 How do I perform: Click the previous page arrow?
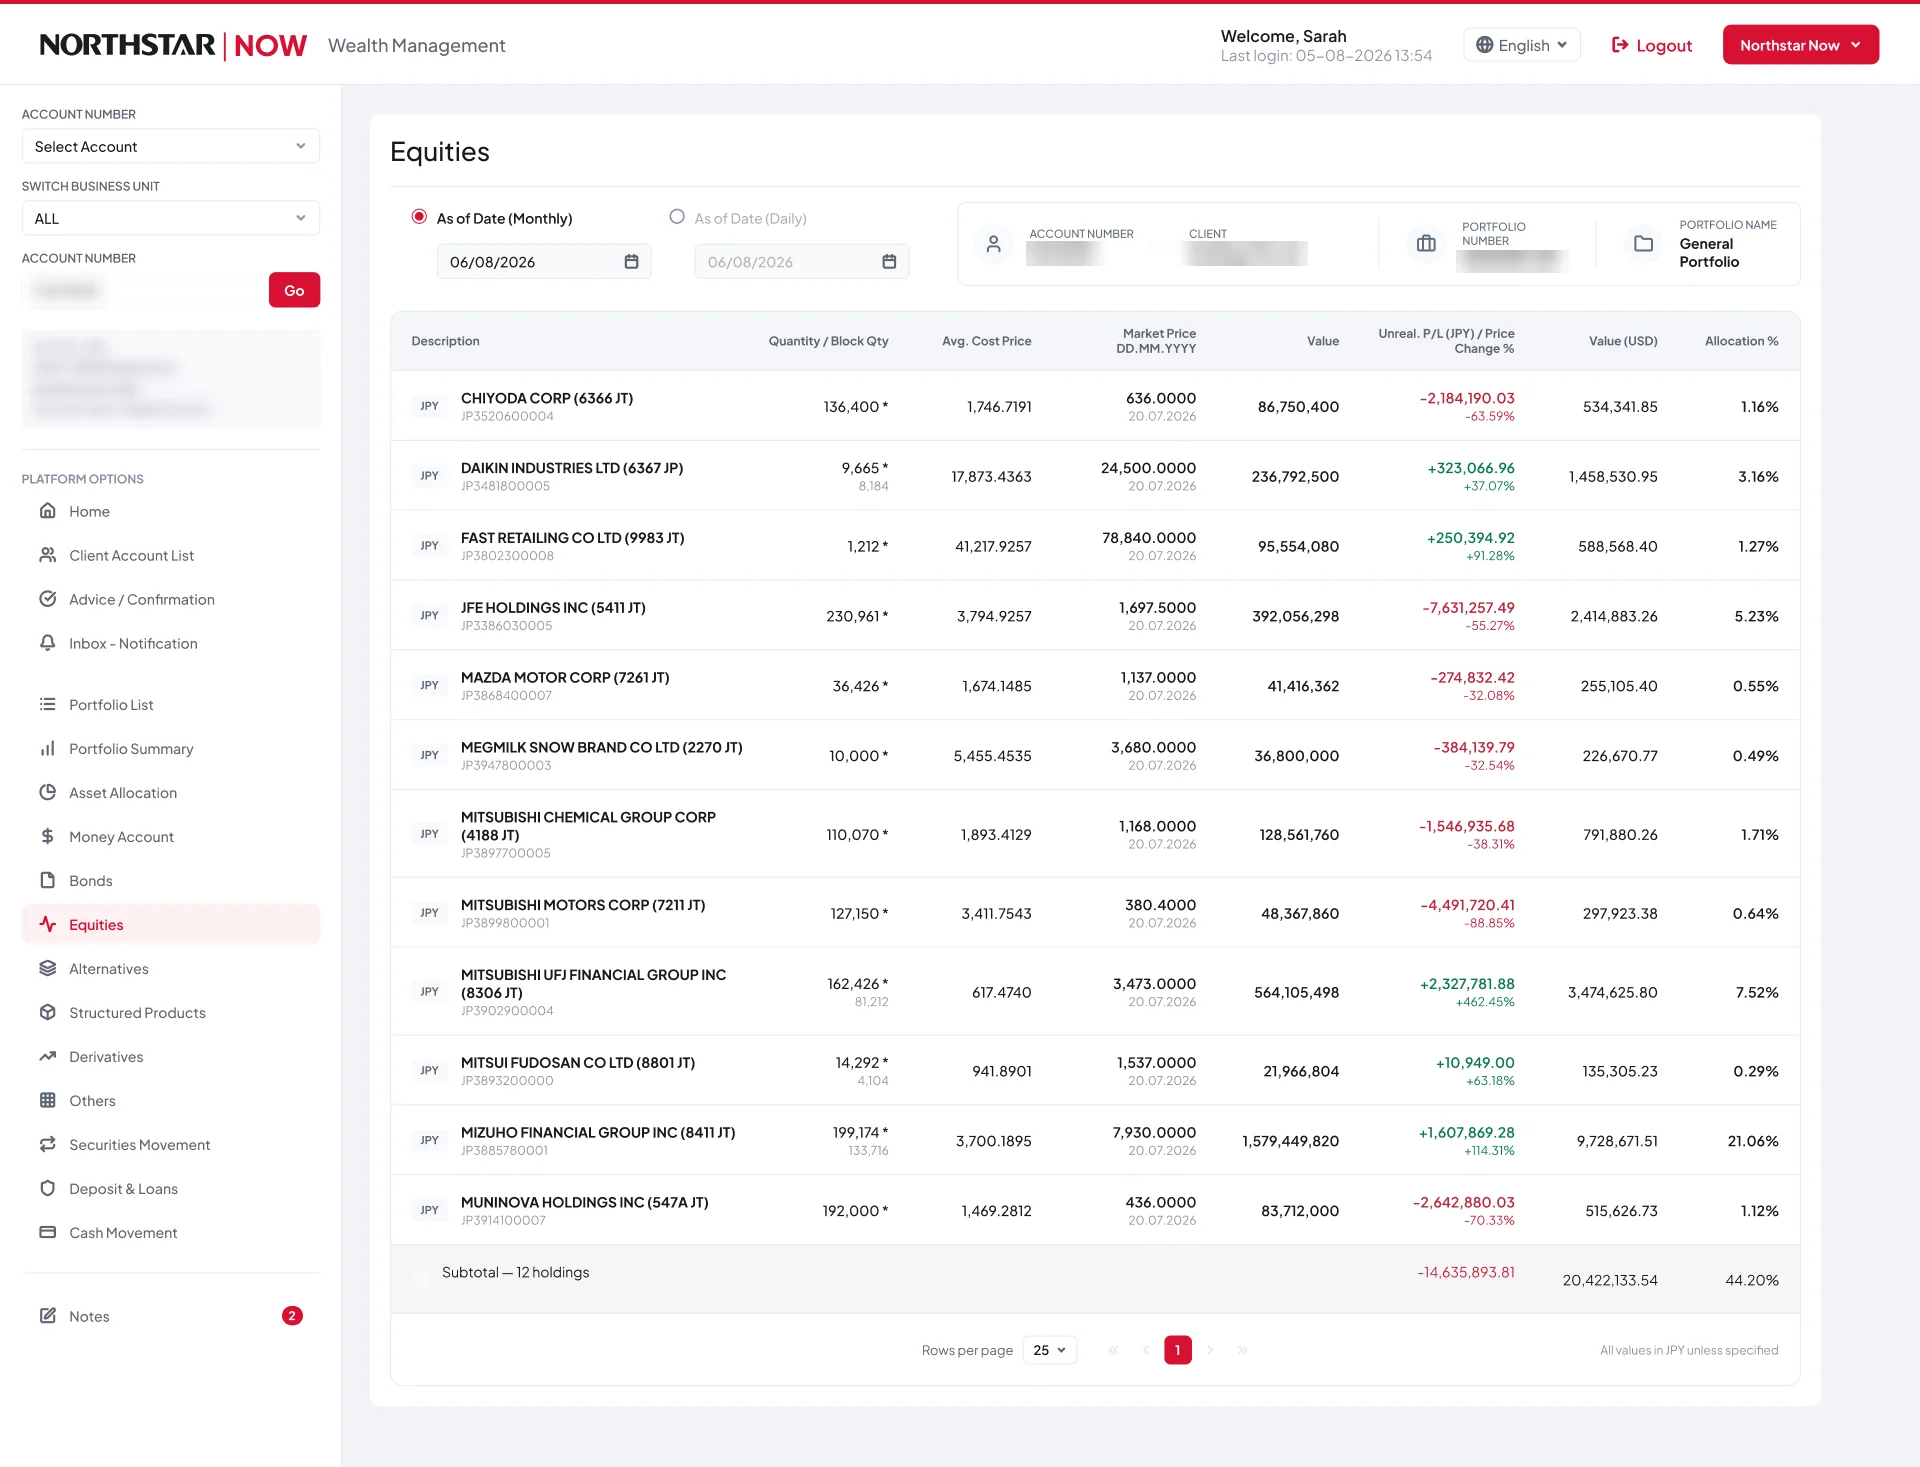point(1146,1350)
